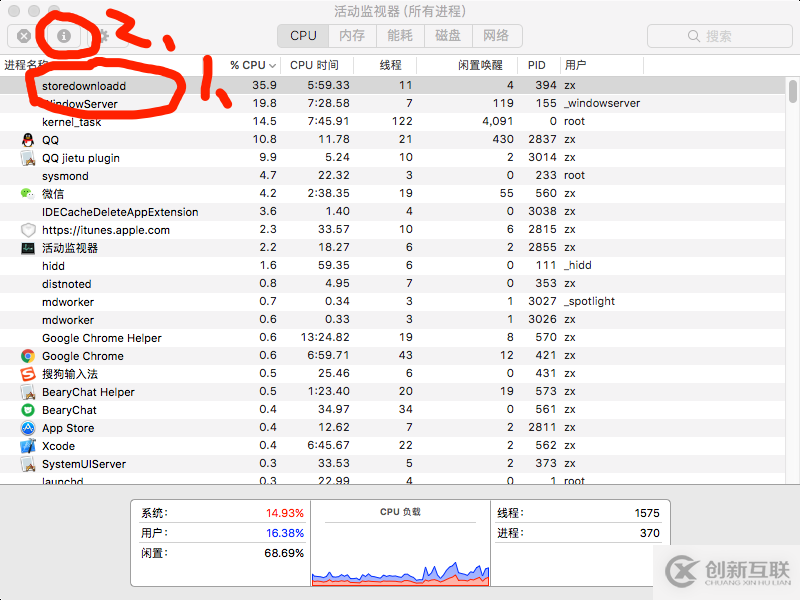800x600 pixels.
Task: Switch to the CPU tab
Action: [303, 36]
